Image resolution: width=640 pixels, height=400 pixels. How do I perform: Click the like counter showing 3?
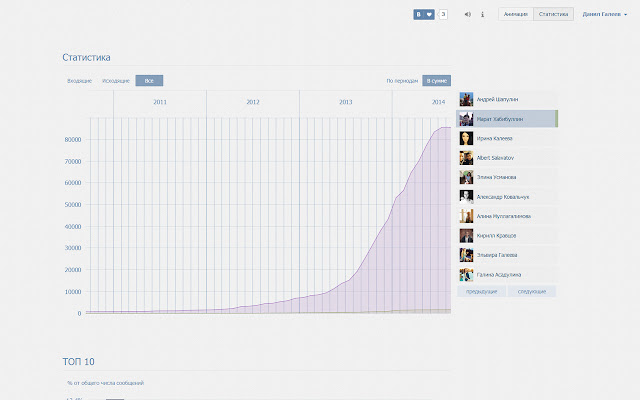click(x=443, y=14)
